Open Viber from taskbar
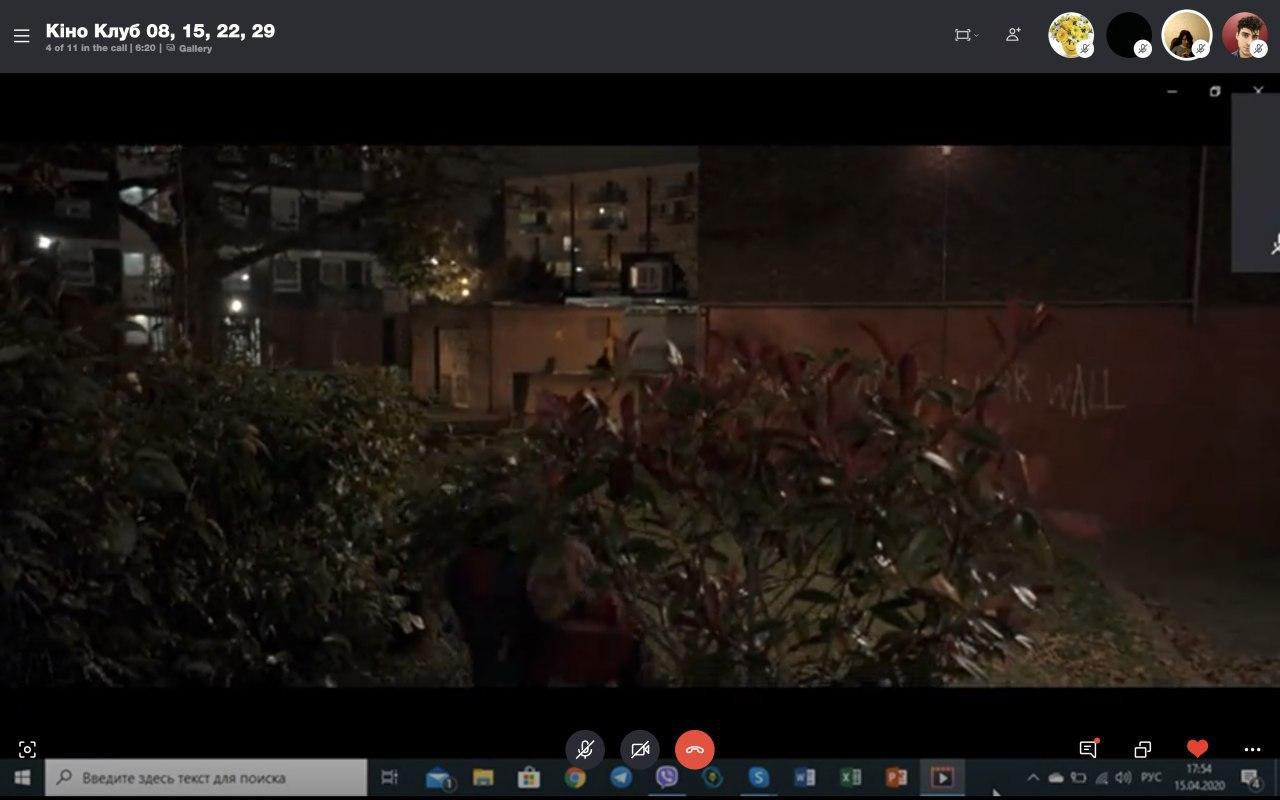This screenshot has width=1280, height=800. click(667, 777)
